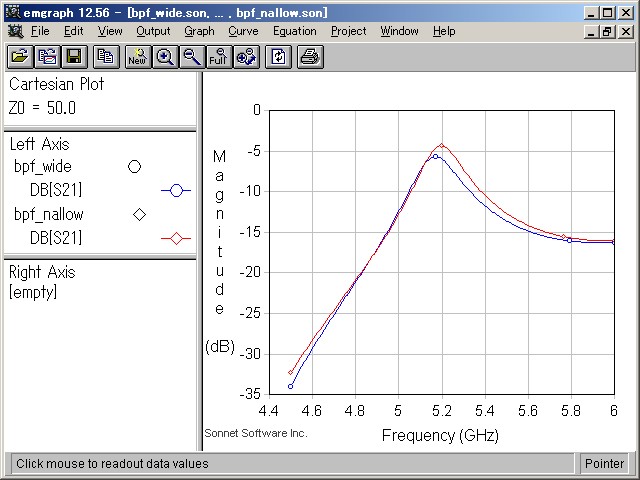Click the diamond symbol next to bpf_nallow
The image size is (640, 480).
coord(140,214)
